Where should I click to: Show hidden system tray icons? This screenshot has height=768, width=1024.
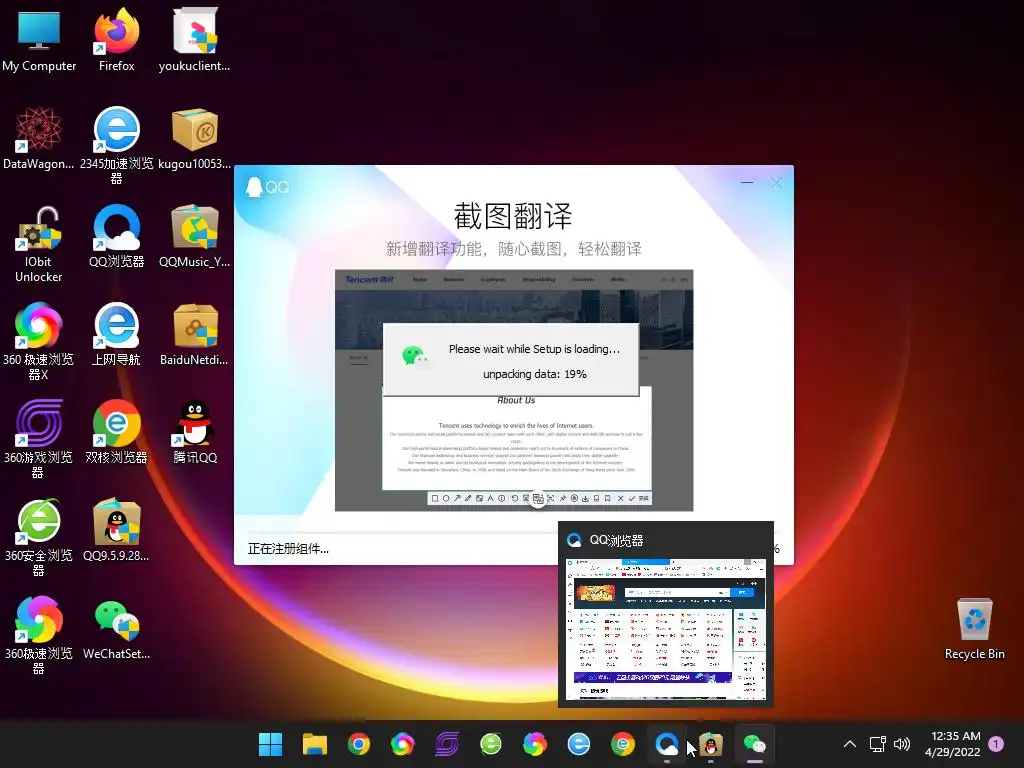tap(850, 744)
